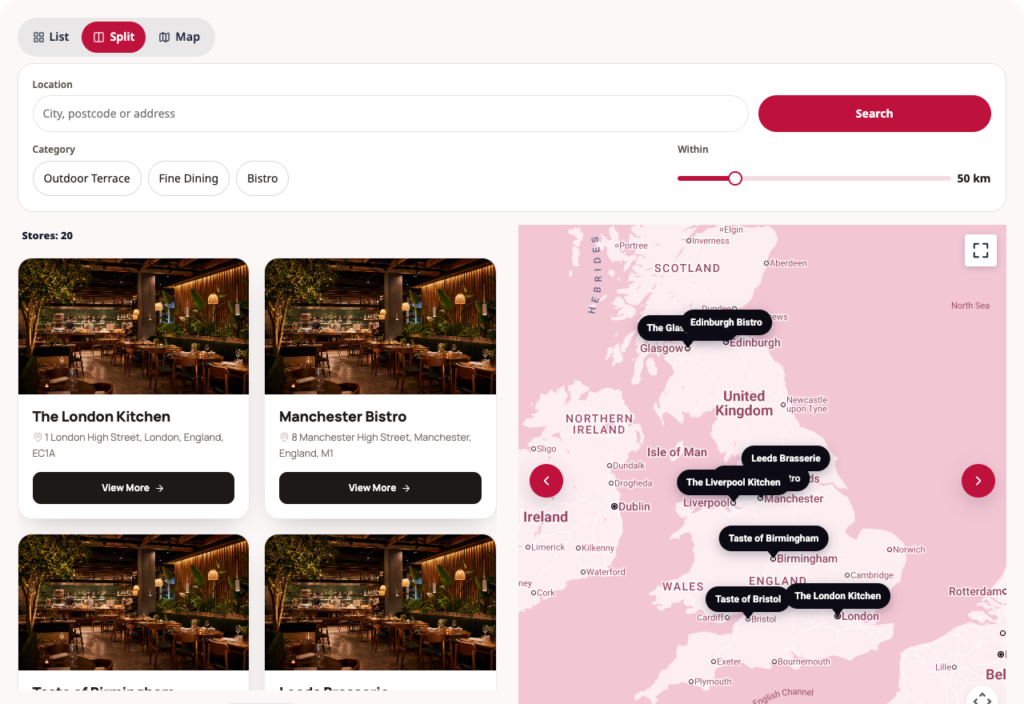Open the Manchester Bistro card photo
The height and width of the screenshot is (704, 1024).
(380, 327)
